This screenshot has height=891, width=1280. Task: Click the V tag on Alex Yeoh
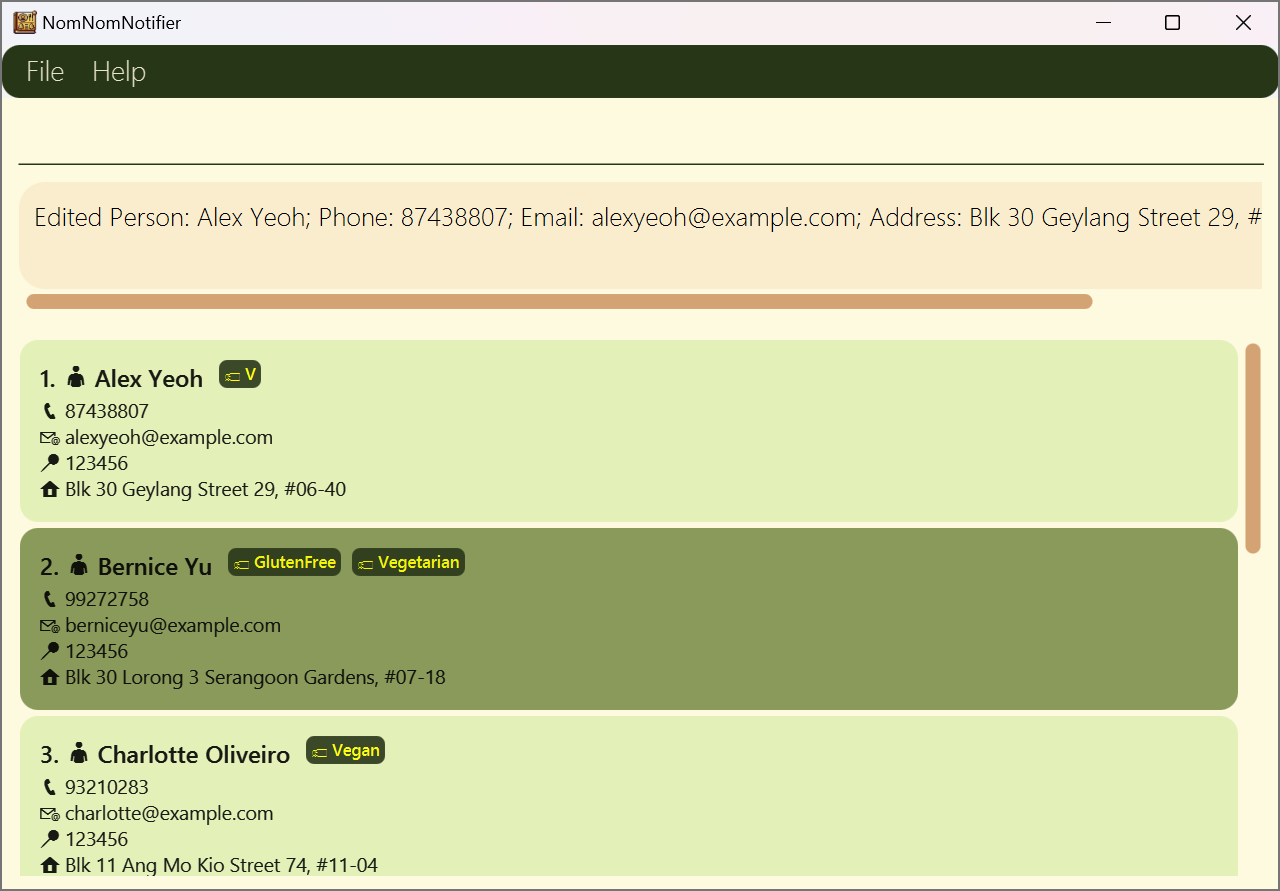tap(240, 374)
